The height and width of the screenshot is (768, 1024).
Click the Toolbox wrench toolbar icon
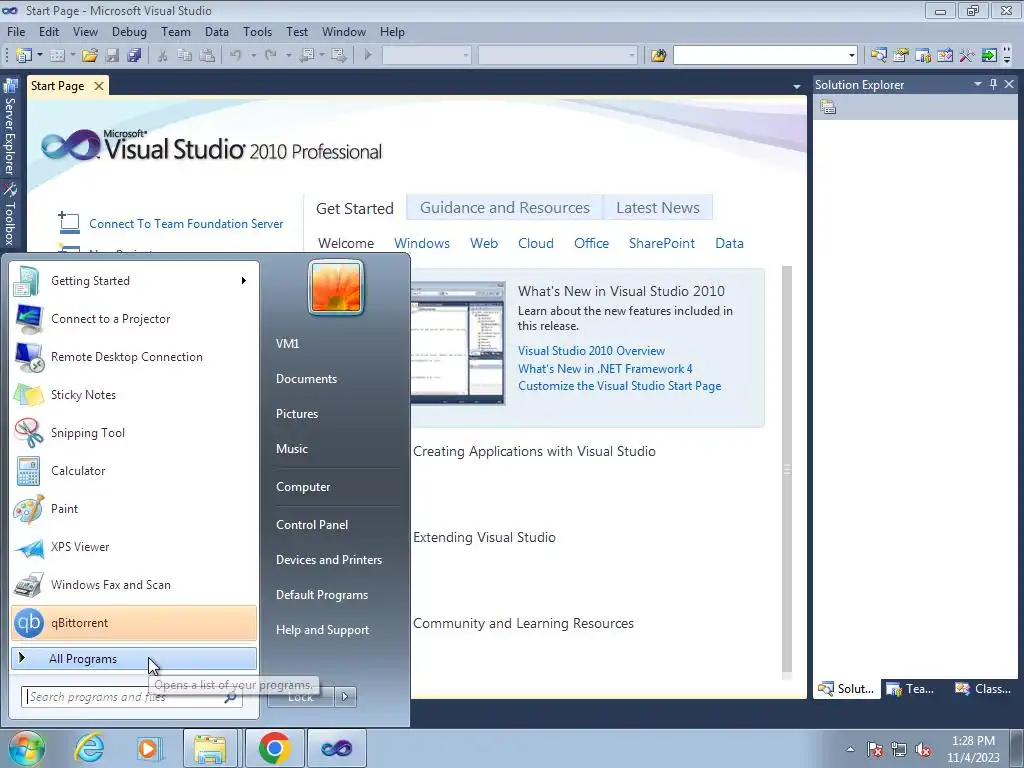967,56
